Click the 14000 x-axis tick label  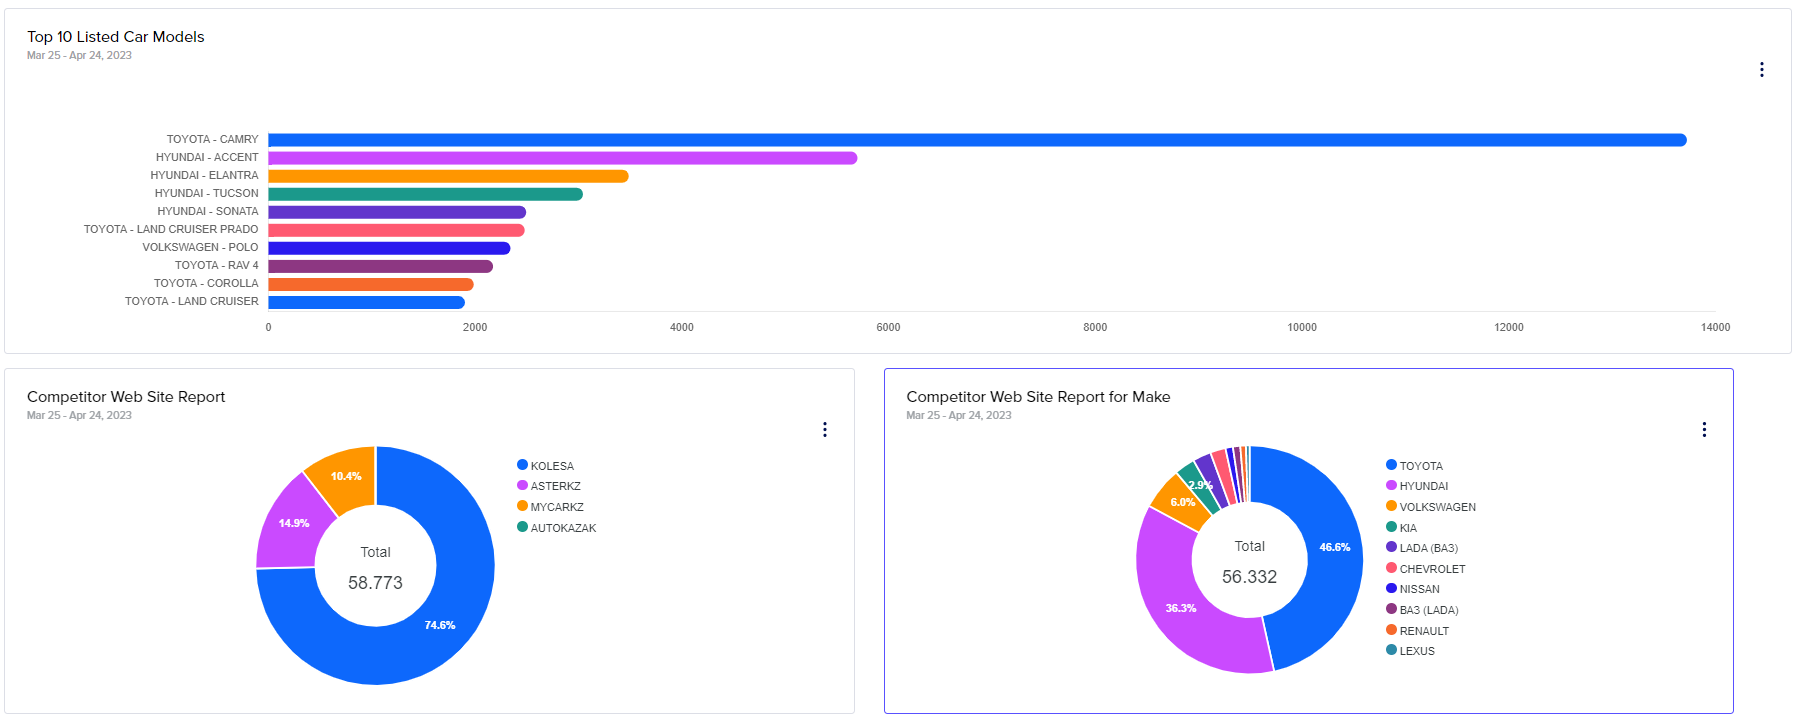coord(1715,328)
